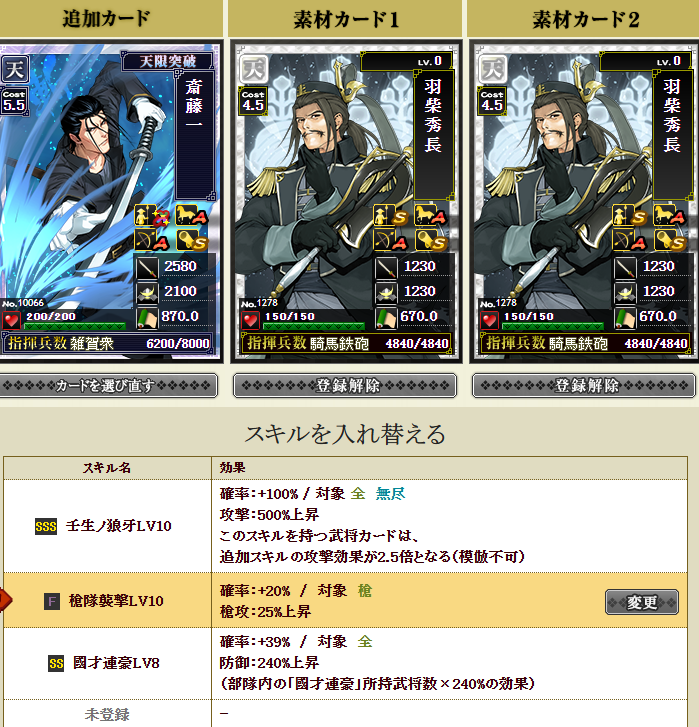Click the F rank badge of 槍隊襲撃

[52, 601]
